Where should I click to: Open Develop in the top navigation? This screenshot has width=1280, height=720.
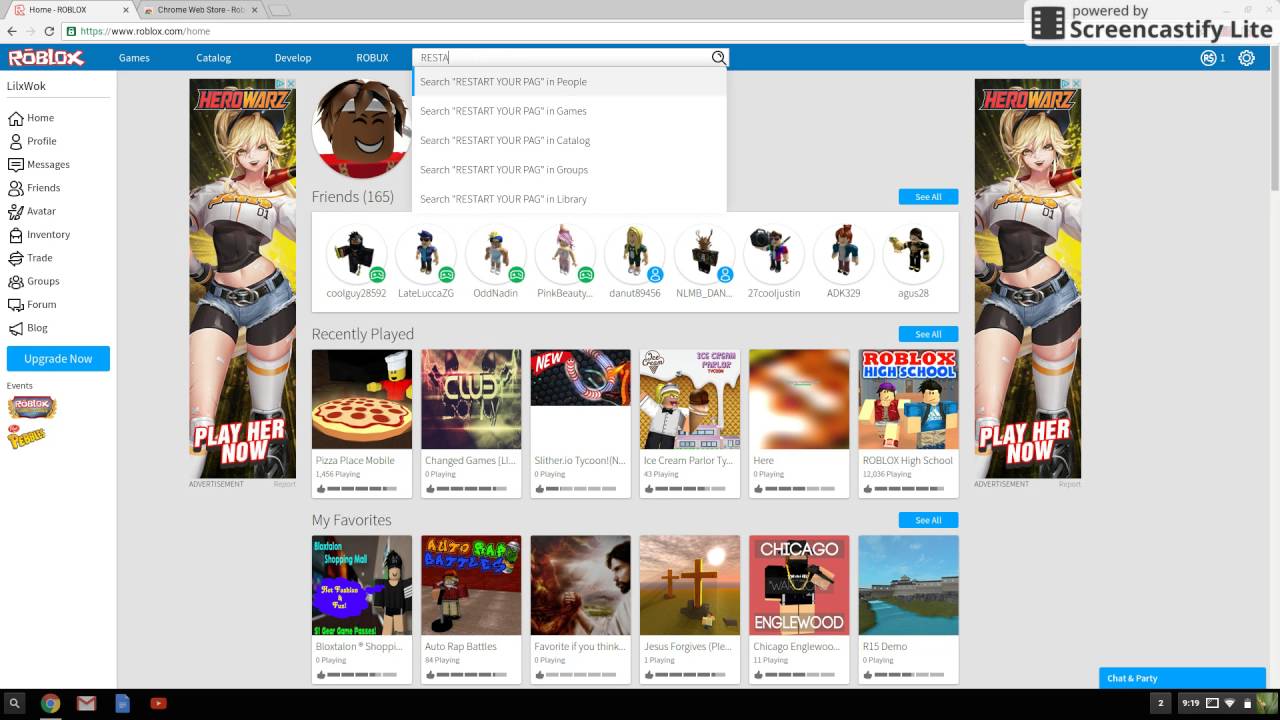[293, 58]
